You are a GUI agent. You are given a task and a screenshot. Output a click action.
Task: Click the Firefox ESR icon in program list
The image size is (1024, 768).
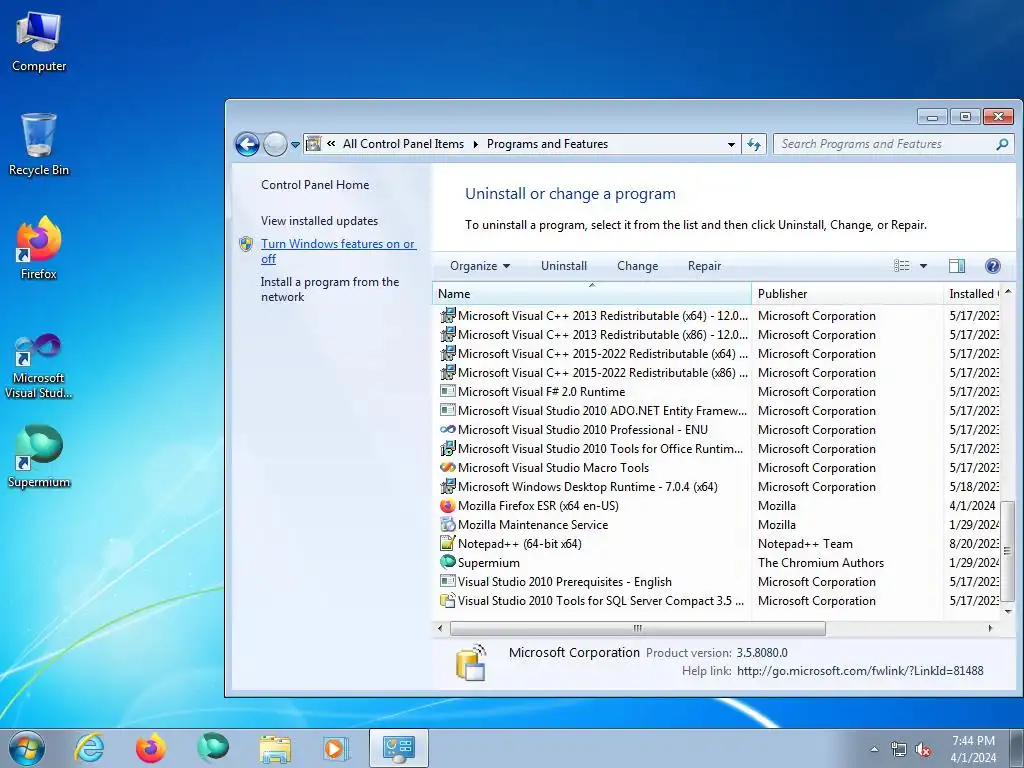447,505
